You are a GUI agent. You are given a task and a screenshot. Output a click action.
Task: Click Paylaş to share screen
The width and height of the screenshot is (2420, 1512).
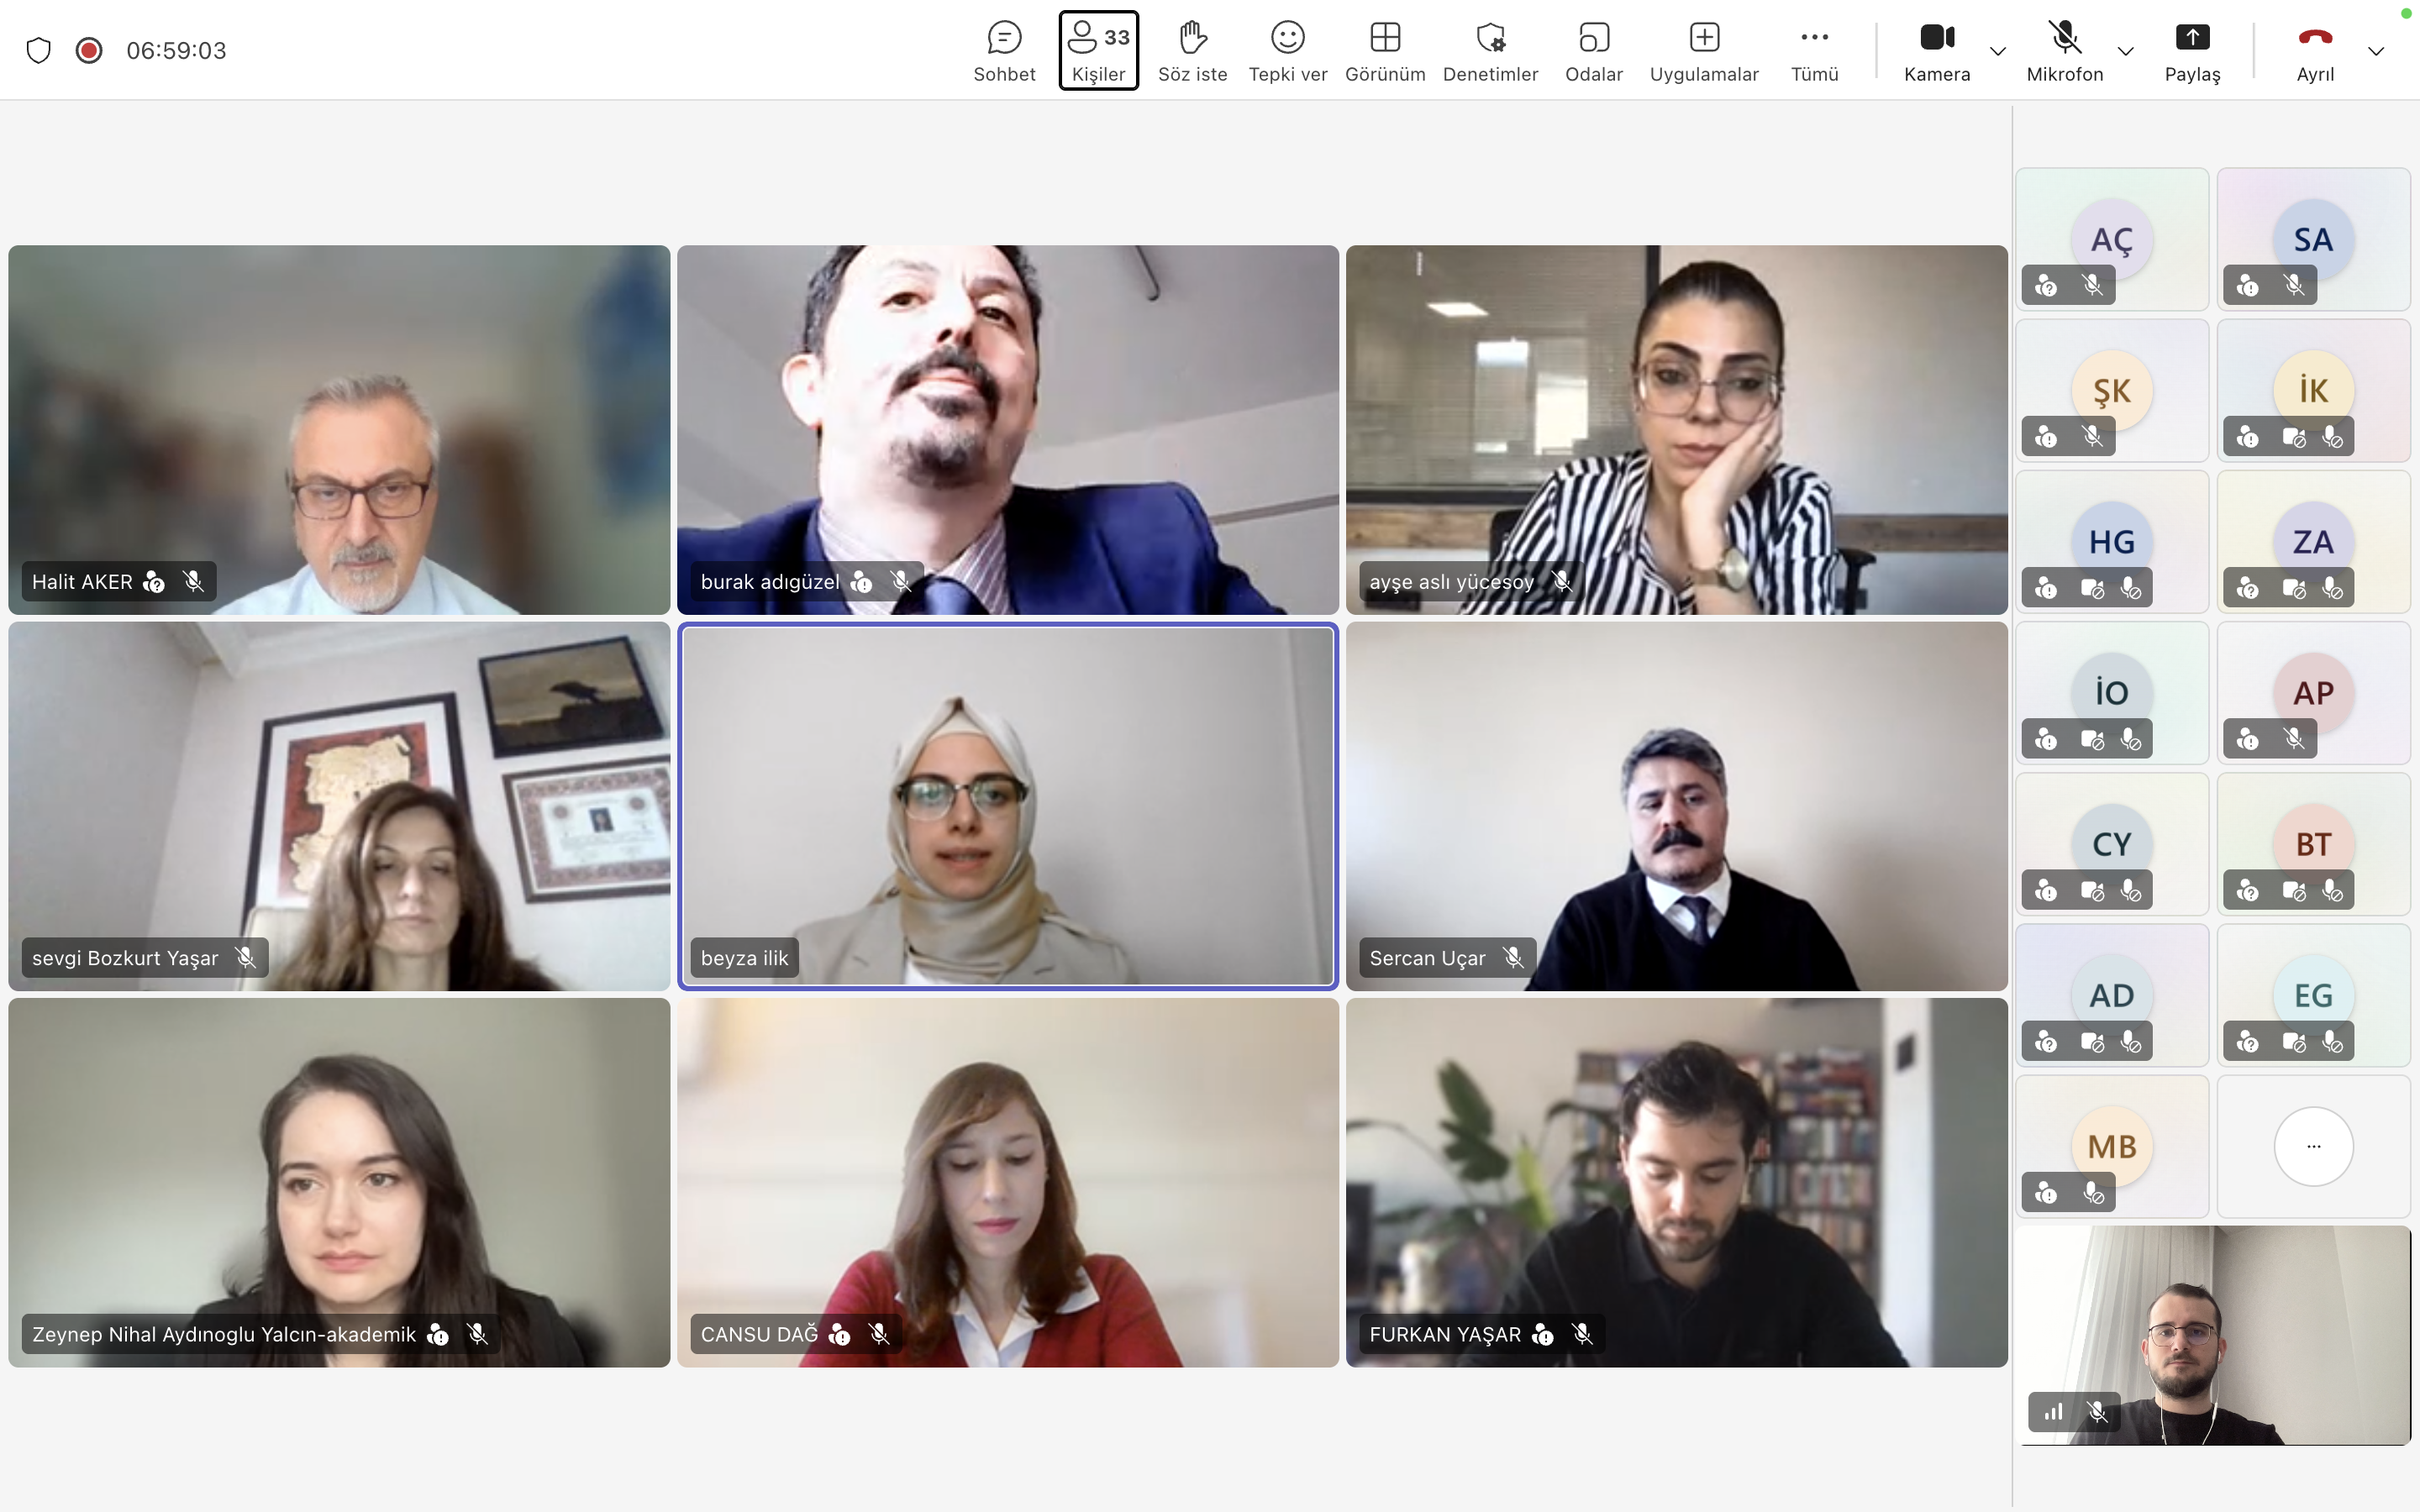(x=2192, y=50)
